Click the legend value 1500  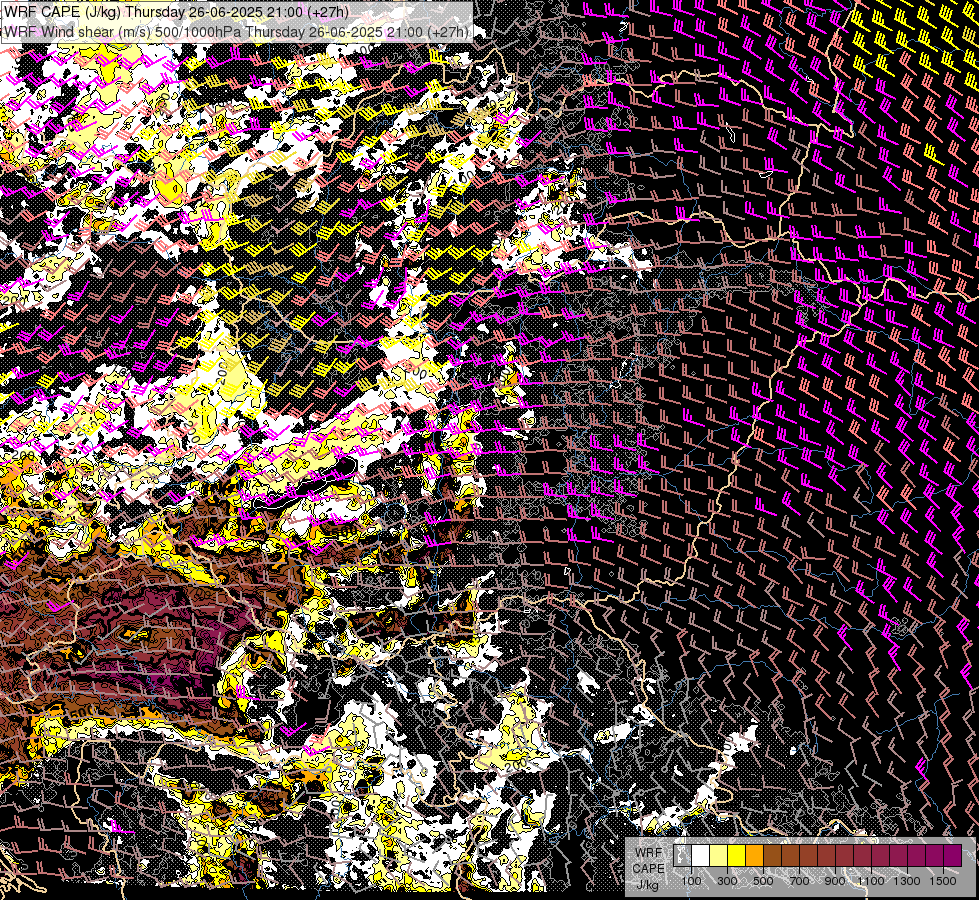click(x=943, y=881)
